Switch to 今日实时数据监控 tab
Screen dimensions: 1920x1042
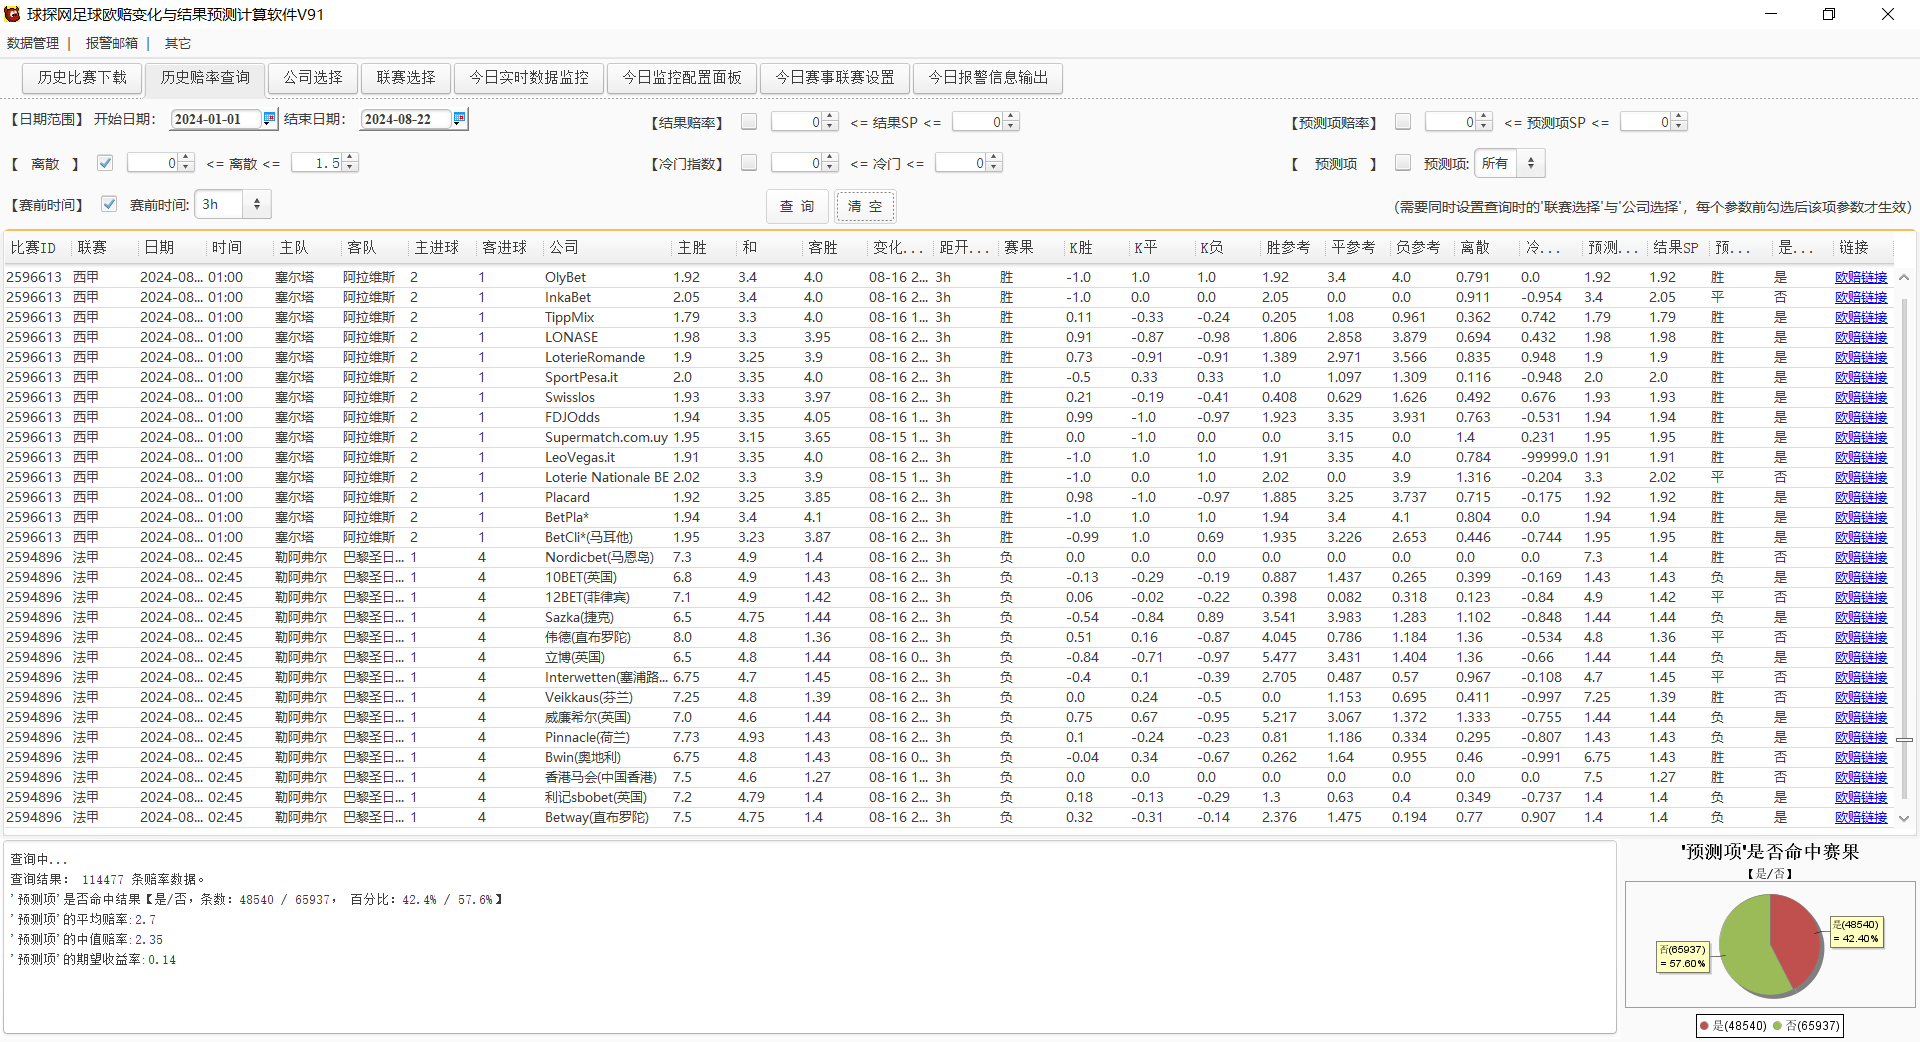tap(529, 77)
